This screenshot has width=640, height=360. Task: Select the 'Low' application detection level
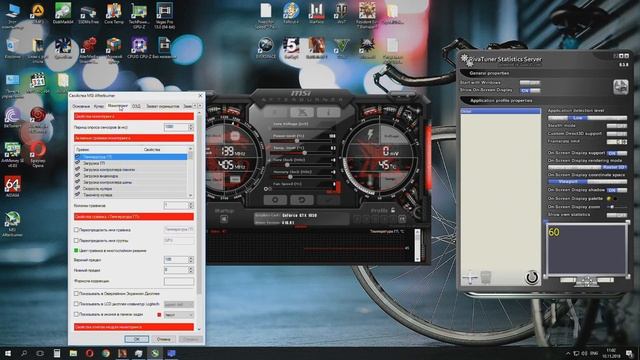pyautogui.click(x=578, y=118)
